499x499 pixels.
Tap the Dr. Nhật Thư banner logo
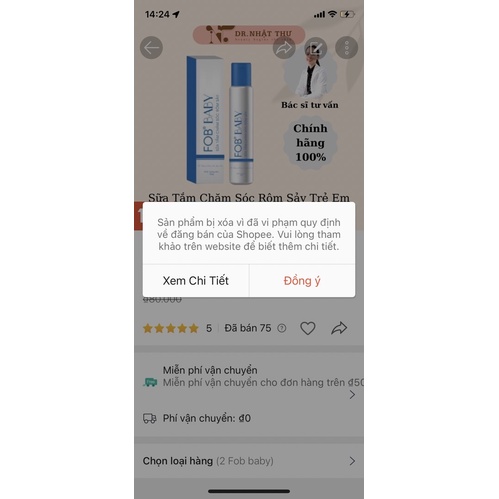(249, 35)
